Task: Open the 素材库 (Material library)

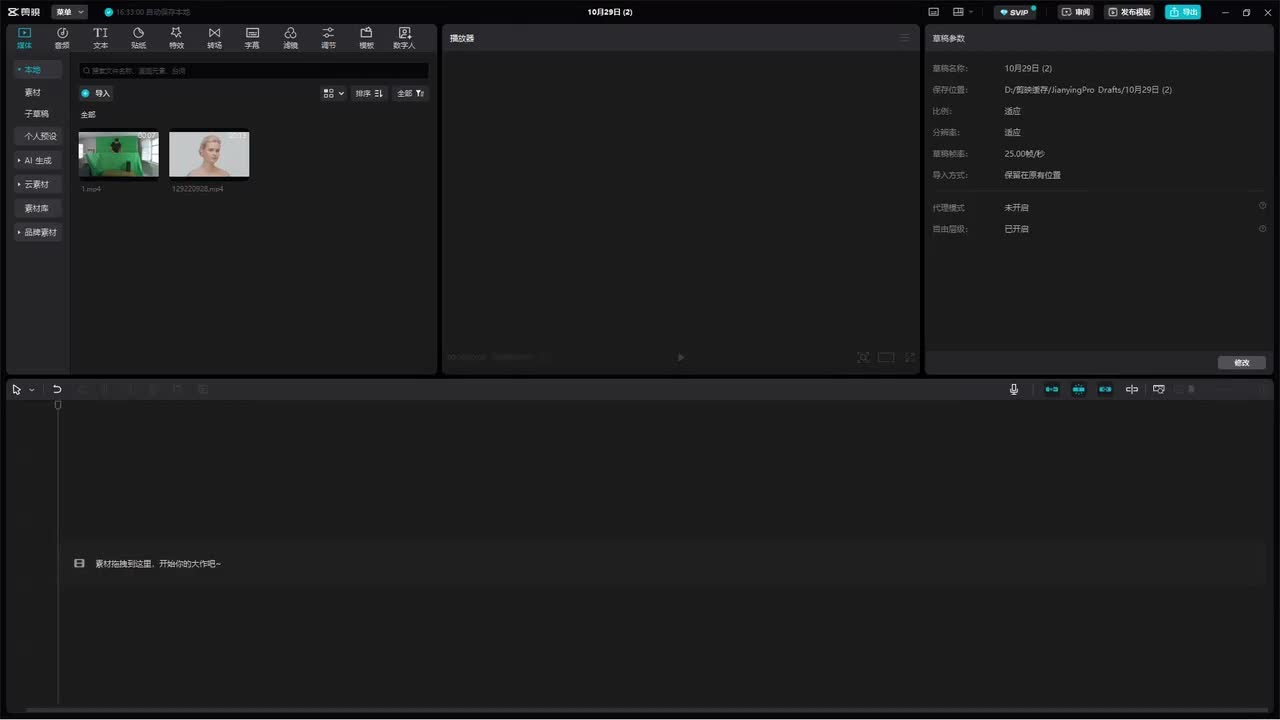Action: tap(38, 208)
